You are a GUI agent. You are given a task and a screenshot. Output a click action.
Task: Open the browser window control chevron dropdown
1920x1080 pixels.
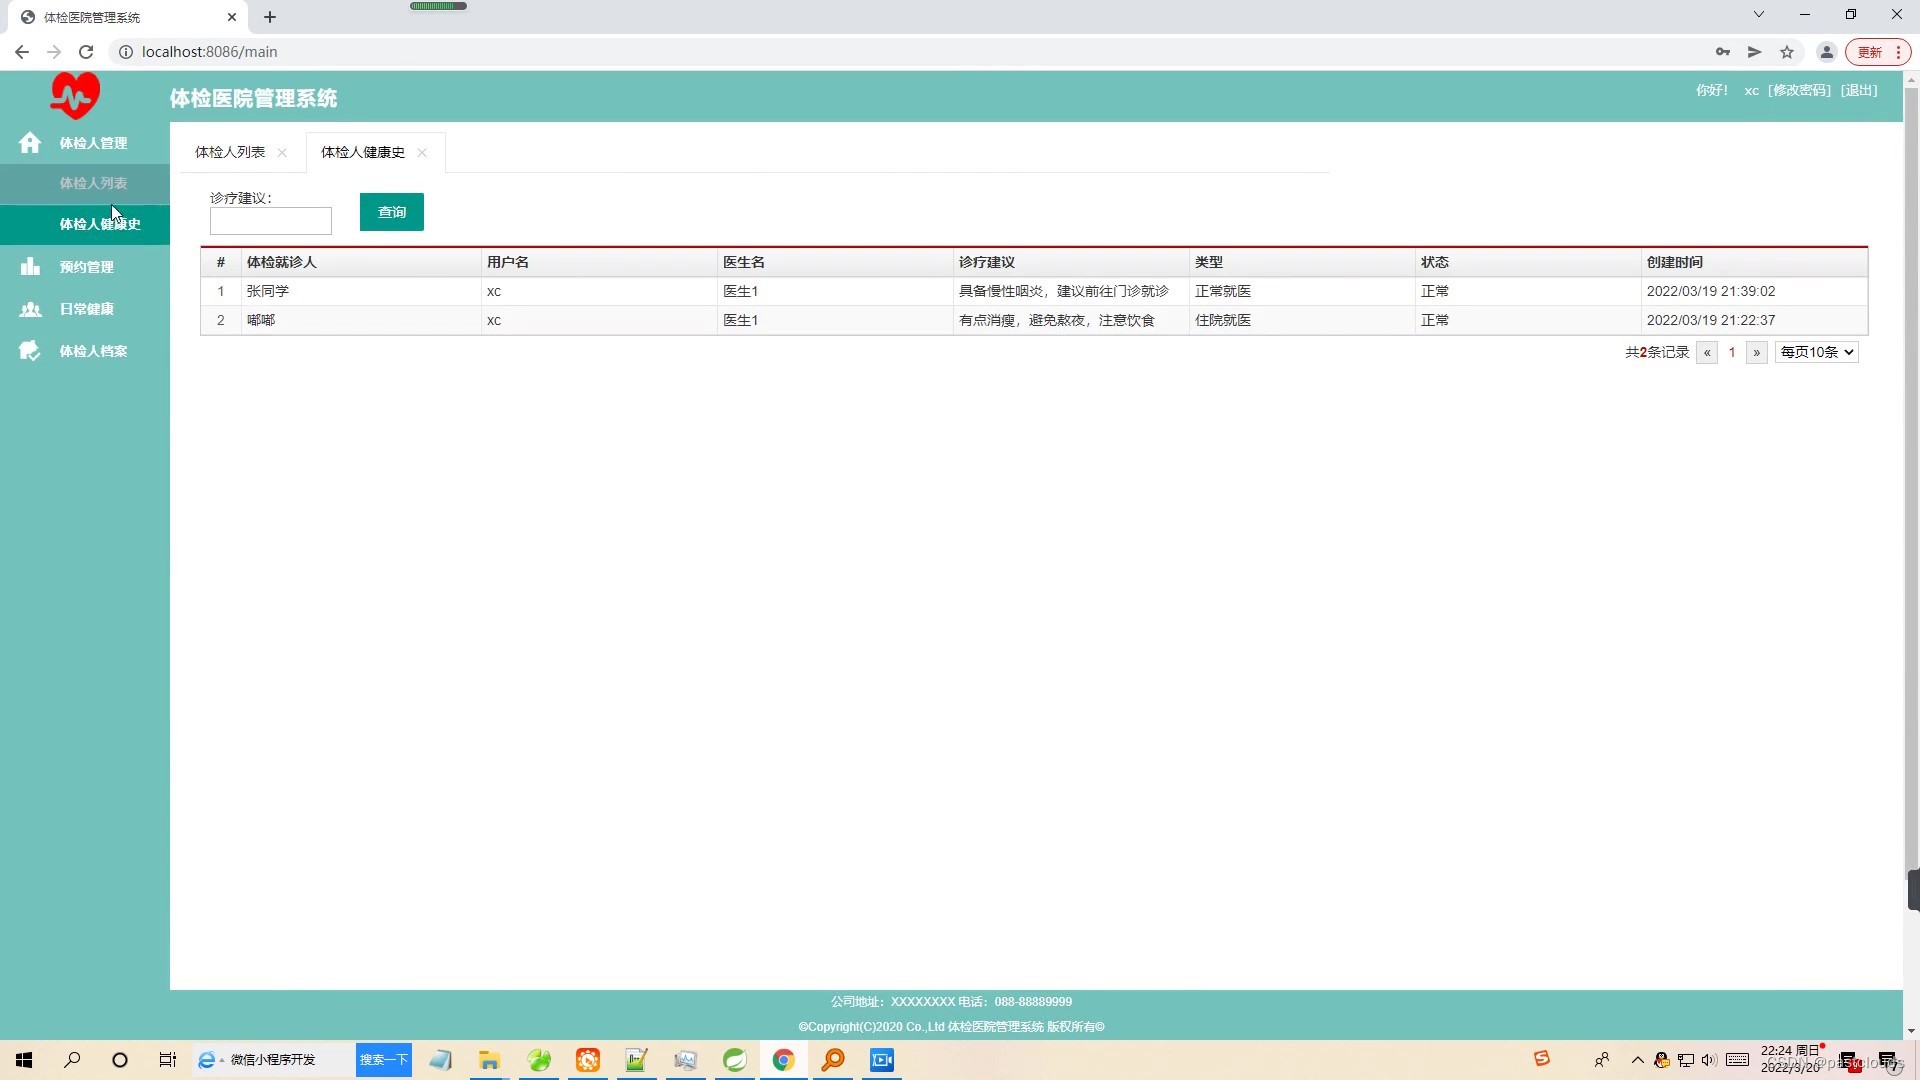(x=1758, y=14)
